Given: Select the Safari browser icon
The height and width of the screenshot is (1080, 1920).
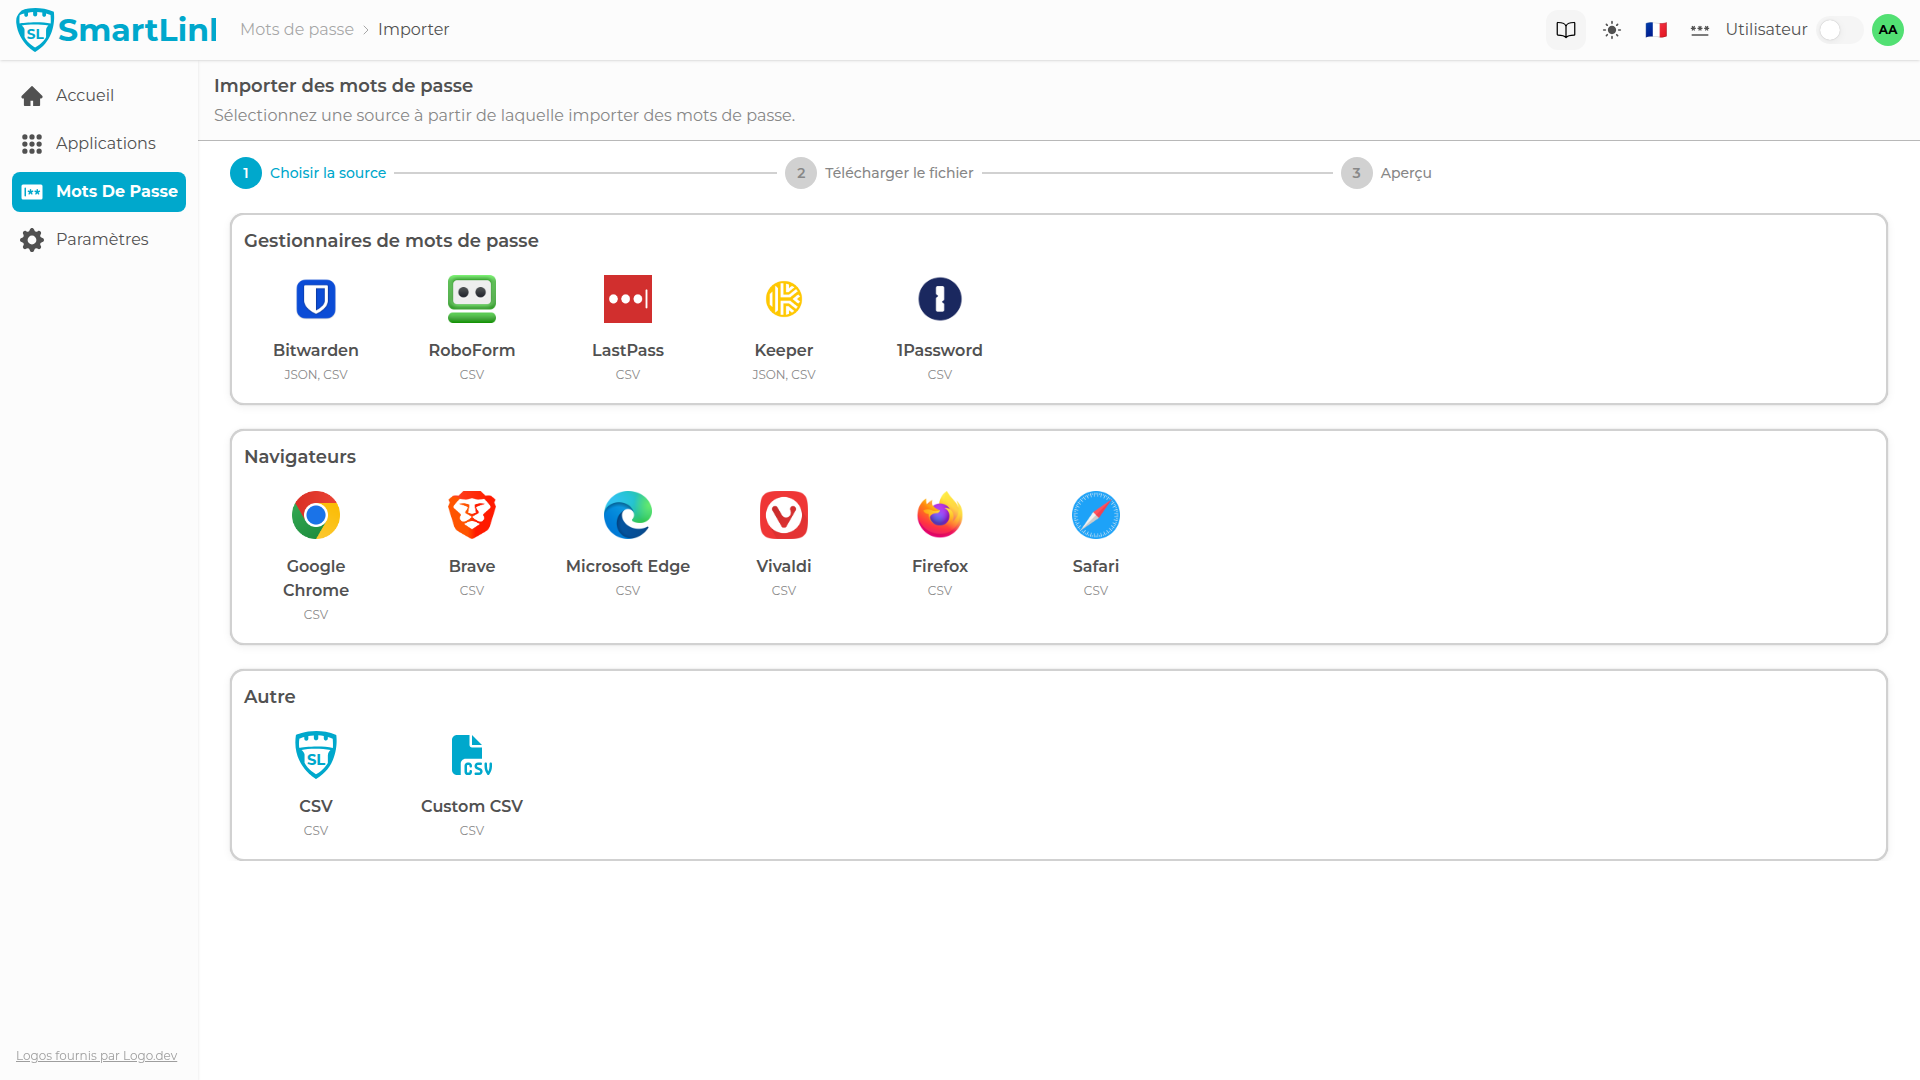Looking at the screenshot, I should pos(1096,516).
